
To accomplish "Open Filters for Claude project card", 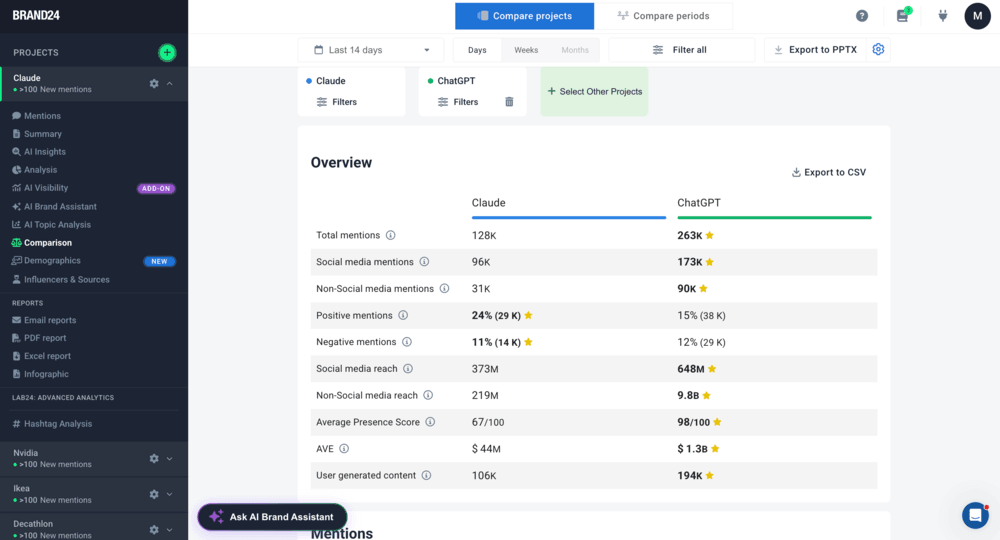I will pyautogui.click(x=337, y=102).
